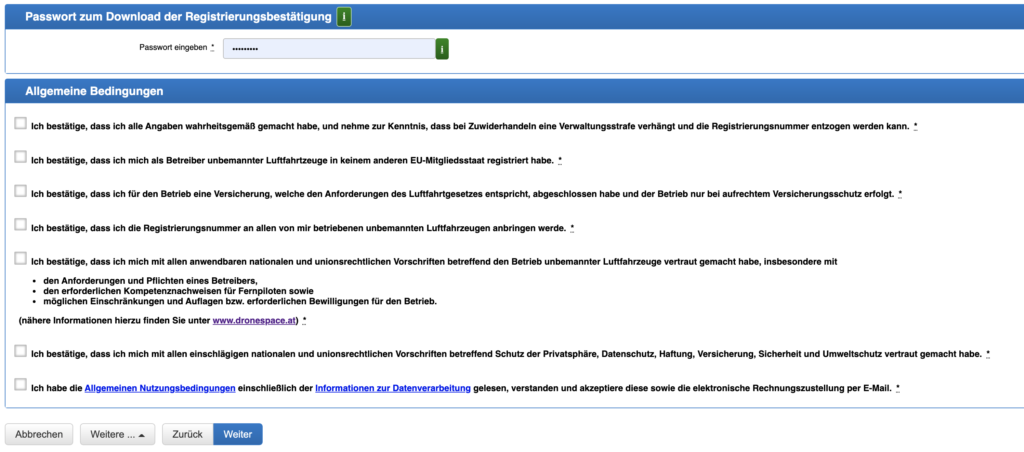Click the Passwort eingeben input field
Viewport: 1024px width, 452px height.
pos(328,48)
